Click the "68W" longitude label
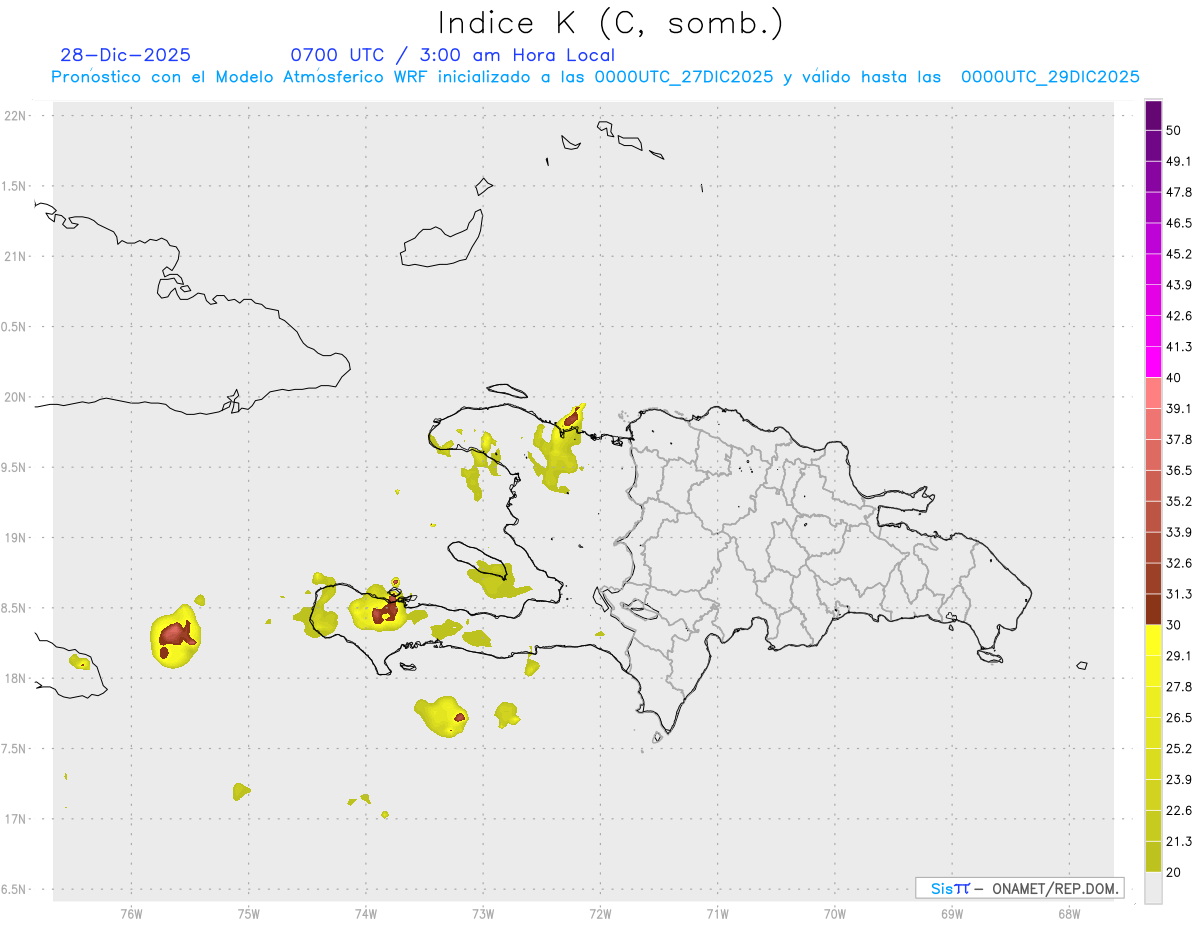 tap(1069, 913)
